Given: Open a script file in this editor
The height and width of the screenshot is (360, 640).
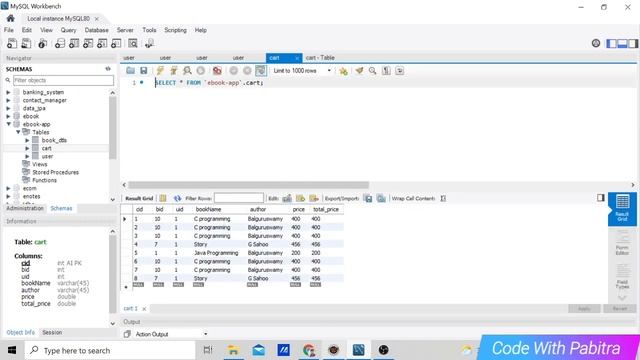Looking at the screenshot, I should tap(130, 71).
